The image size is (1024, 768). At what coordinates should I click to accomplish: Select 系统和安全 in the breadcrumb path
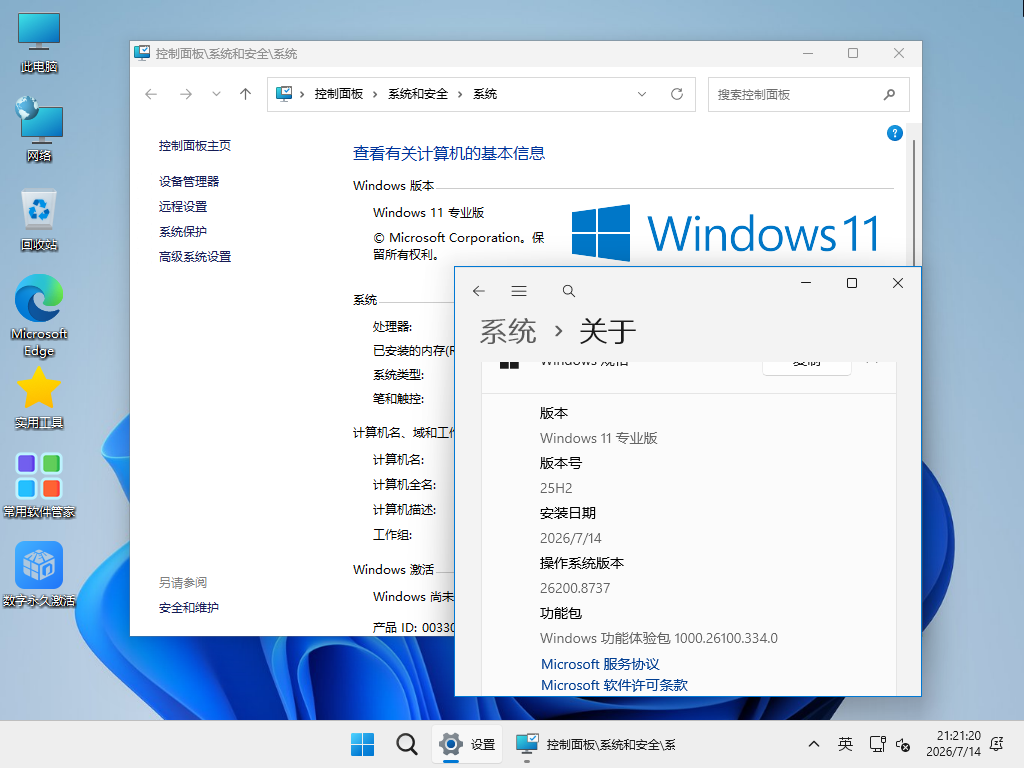tap(418, 94)
